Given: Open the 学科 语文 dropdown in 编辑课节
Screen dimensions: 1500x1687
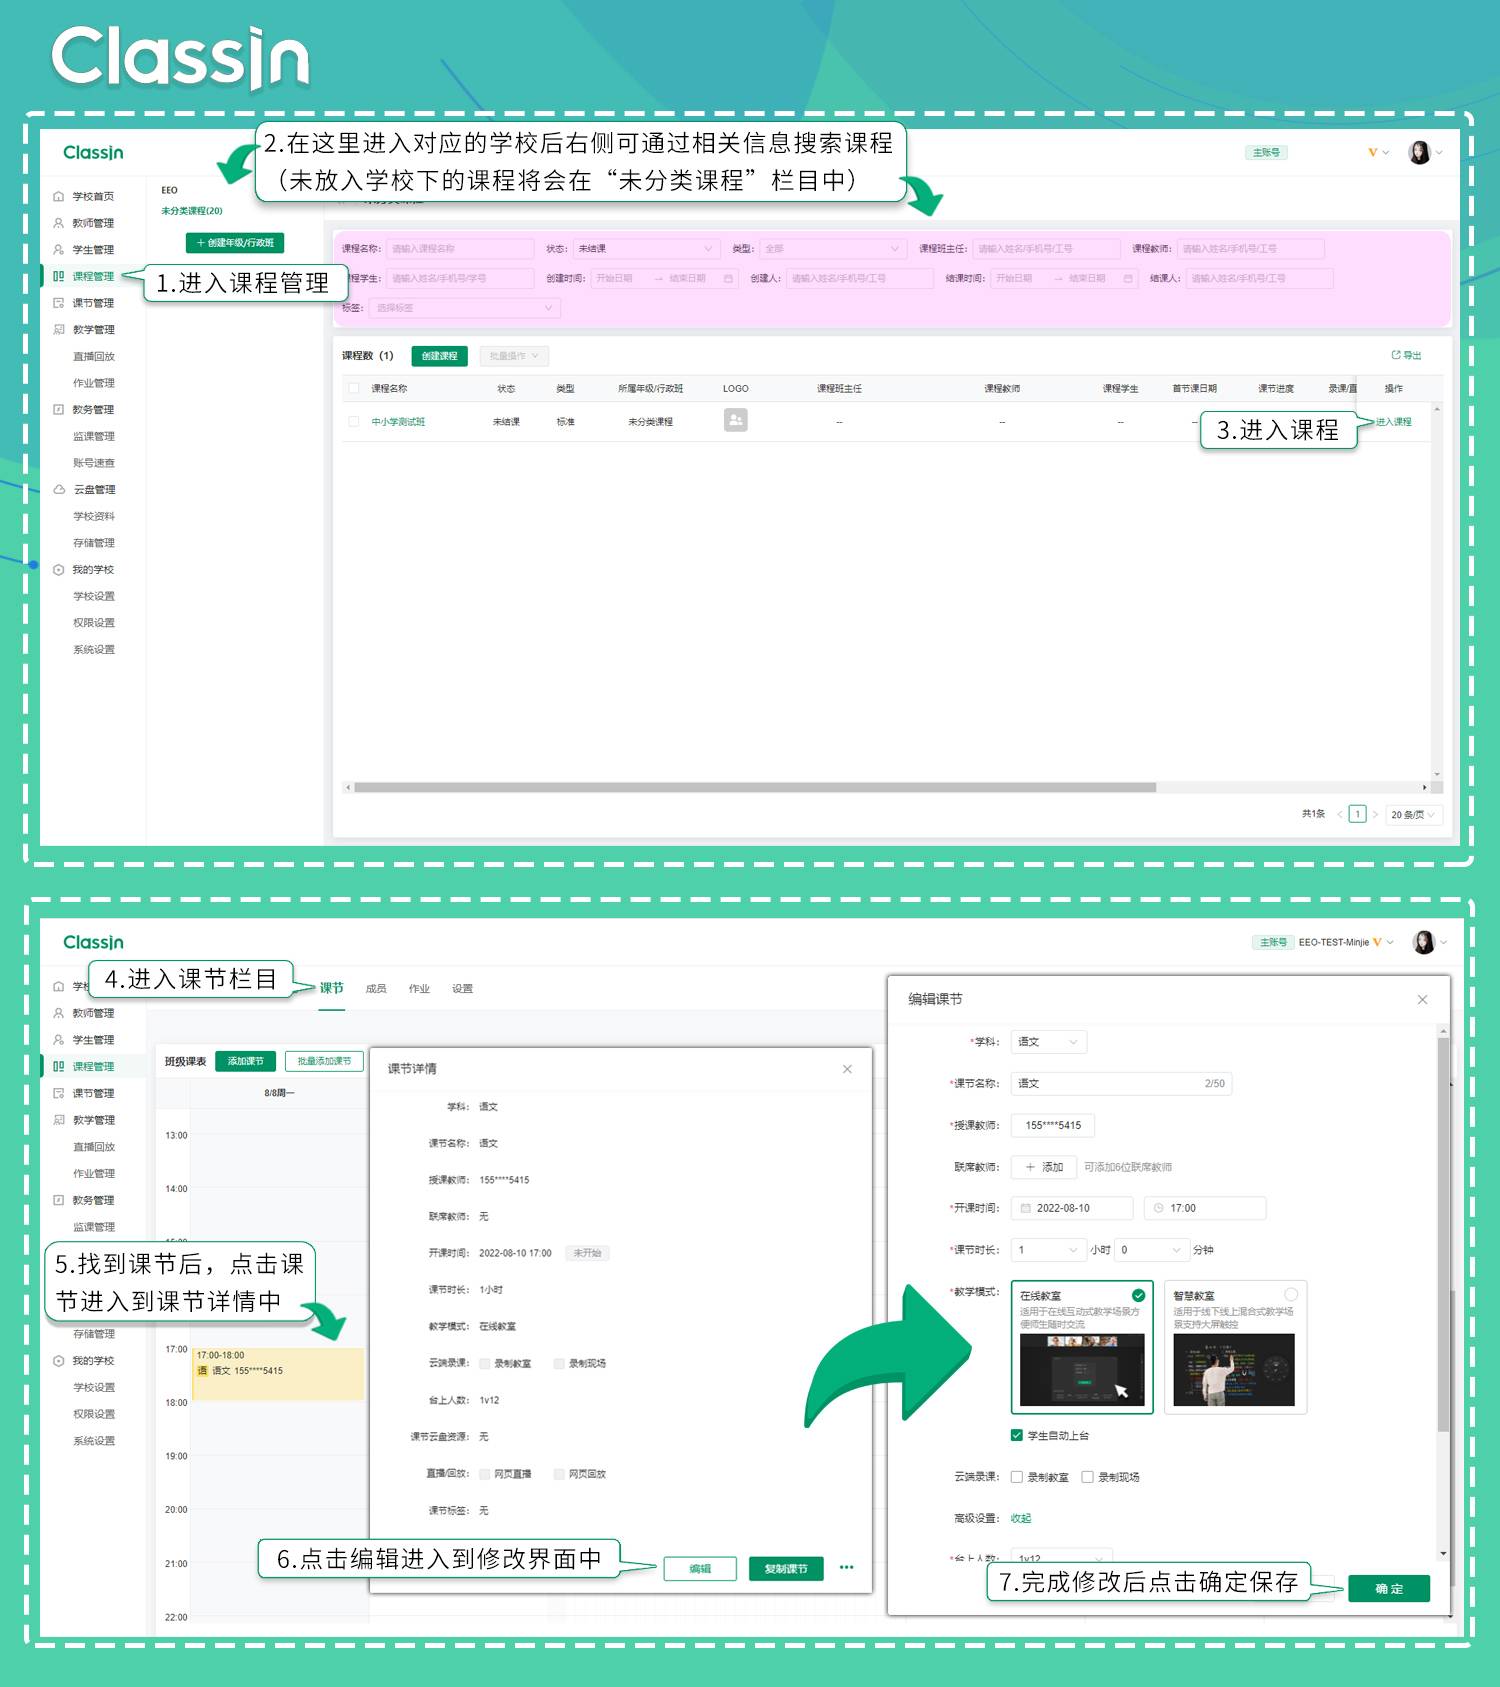Looking at the screenshot, I should (x=1048, y=1042).
